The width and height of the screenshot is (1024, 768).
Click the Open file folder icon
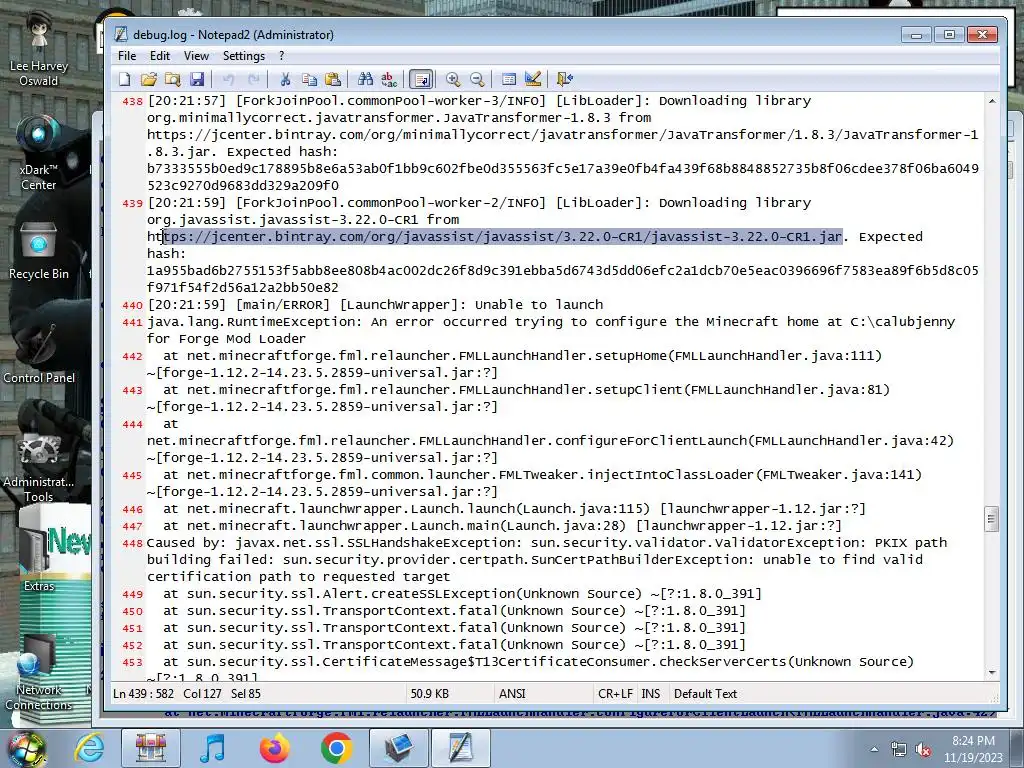point(148,79)
